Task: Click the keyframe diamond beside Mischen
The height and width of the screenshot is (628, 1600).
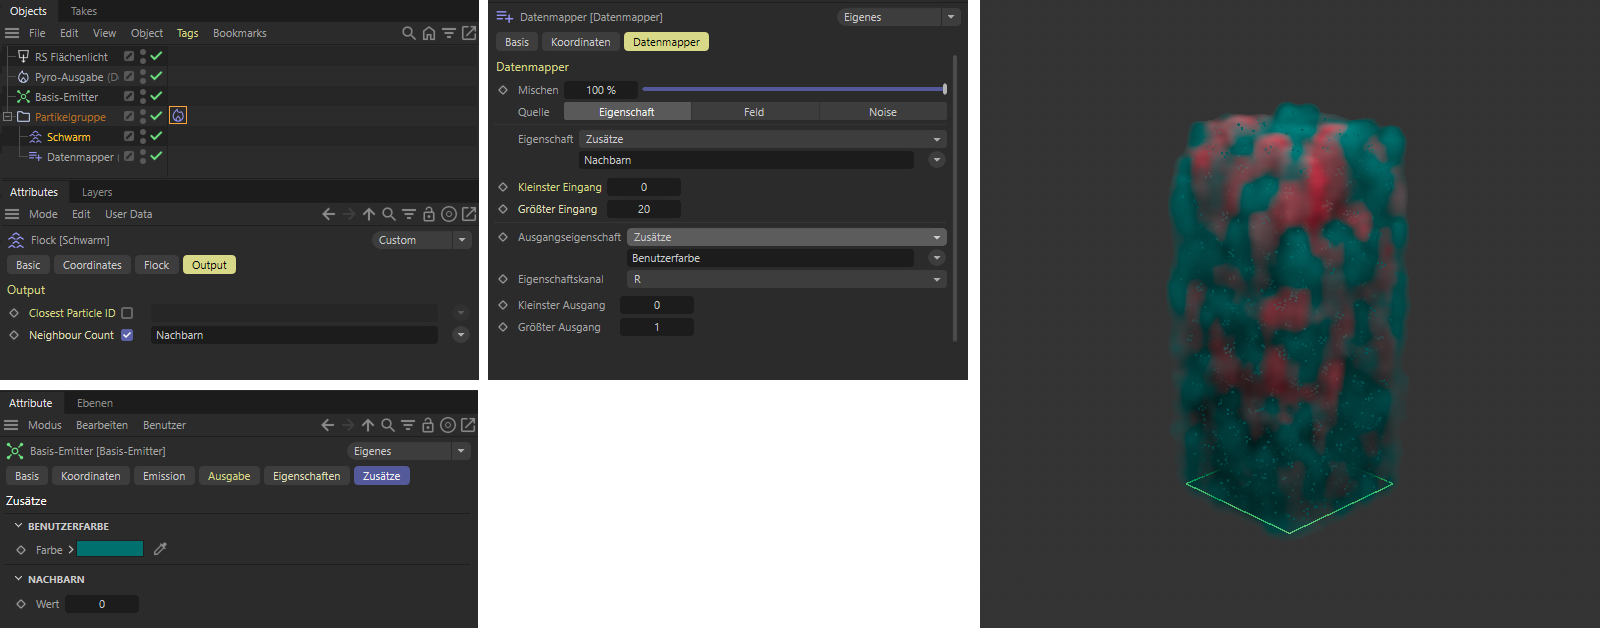Action: [x=503, y=90]
